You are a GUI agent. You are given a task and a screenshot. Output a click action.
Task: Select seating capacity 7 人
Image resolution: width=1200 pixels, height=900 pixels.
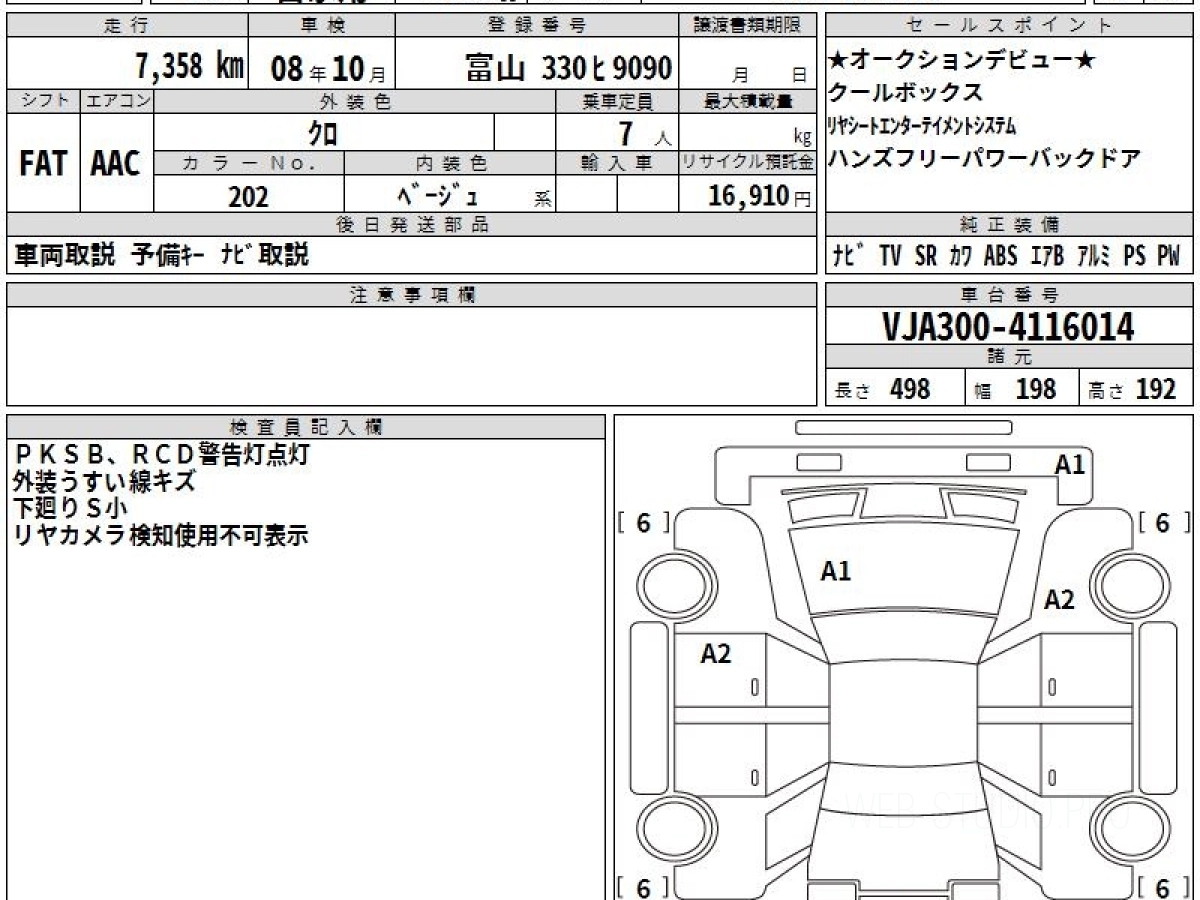pos(644,133)
